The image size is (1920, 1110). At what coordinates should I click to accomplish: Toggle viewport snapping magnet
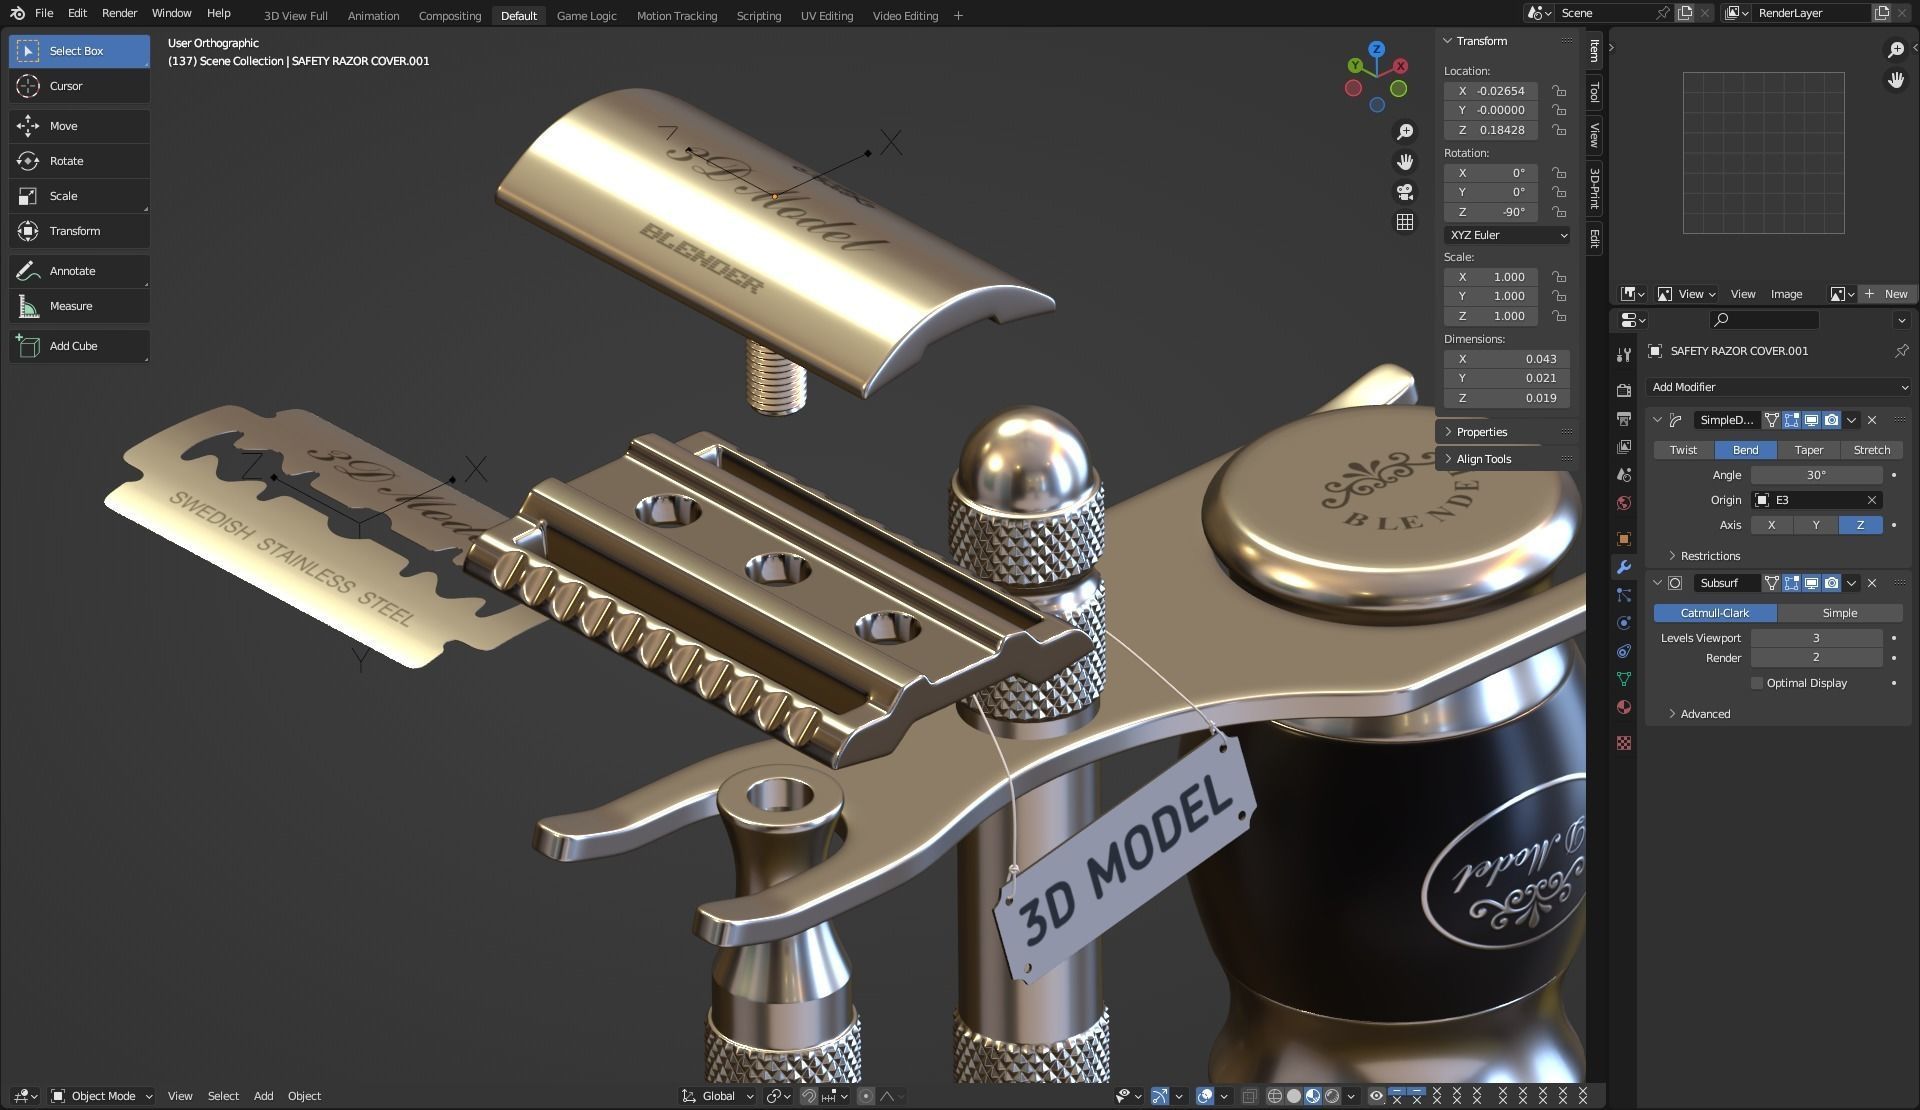(808, 1096)
